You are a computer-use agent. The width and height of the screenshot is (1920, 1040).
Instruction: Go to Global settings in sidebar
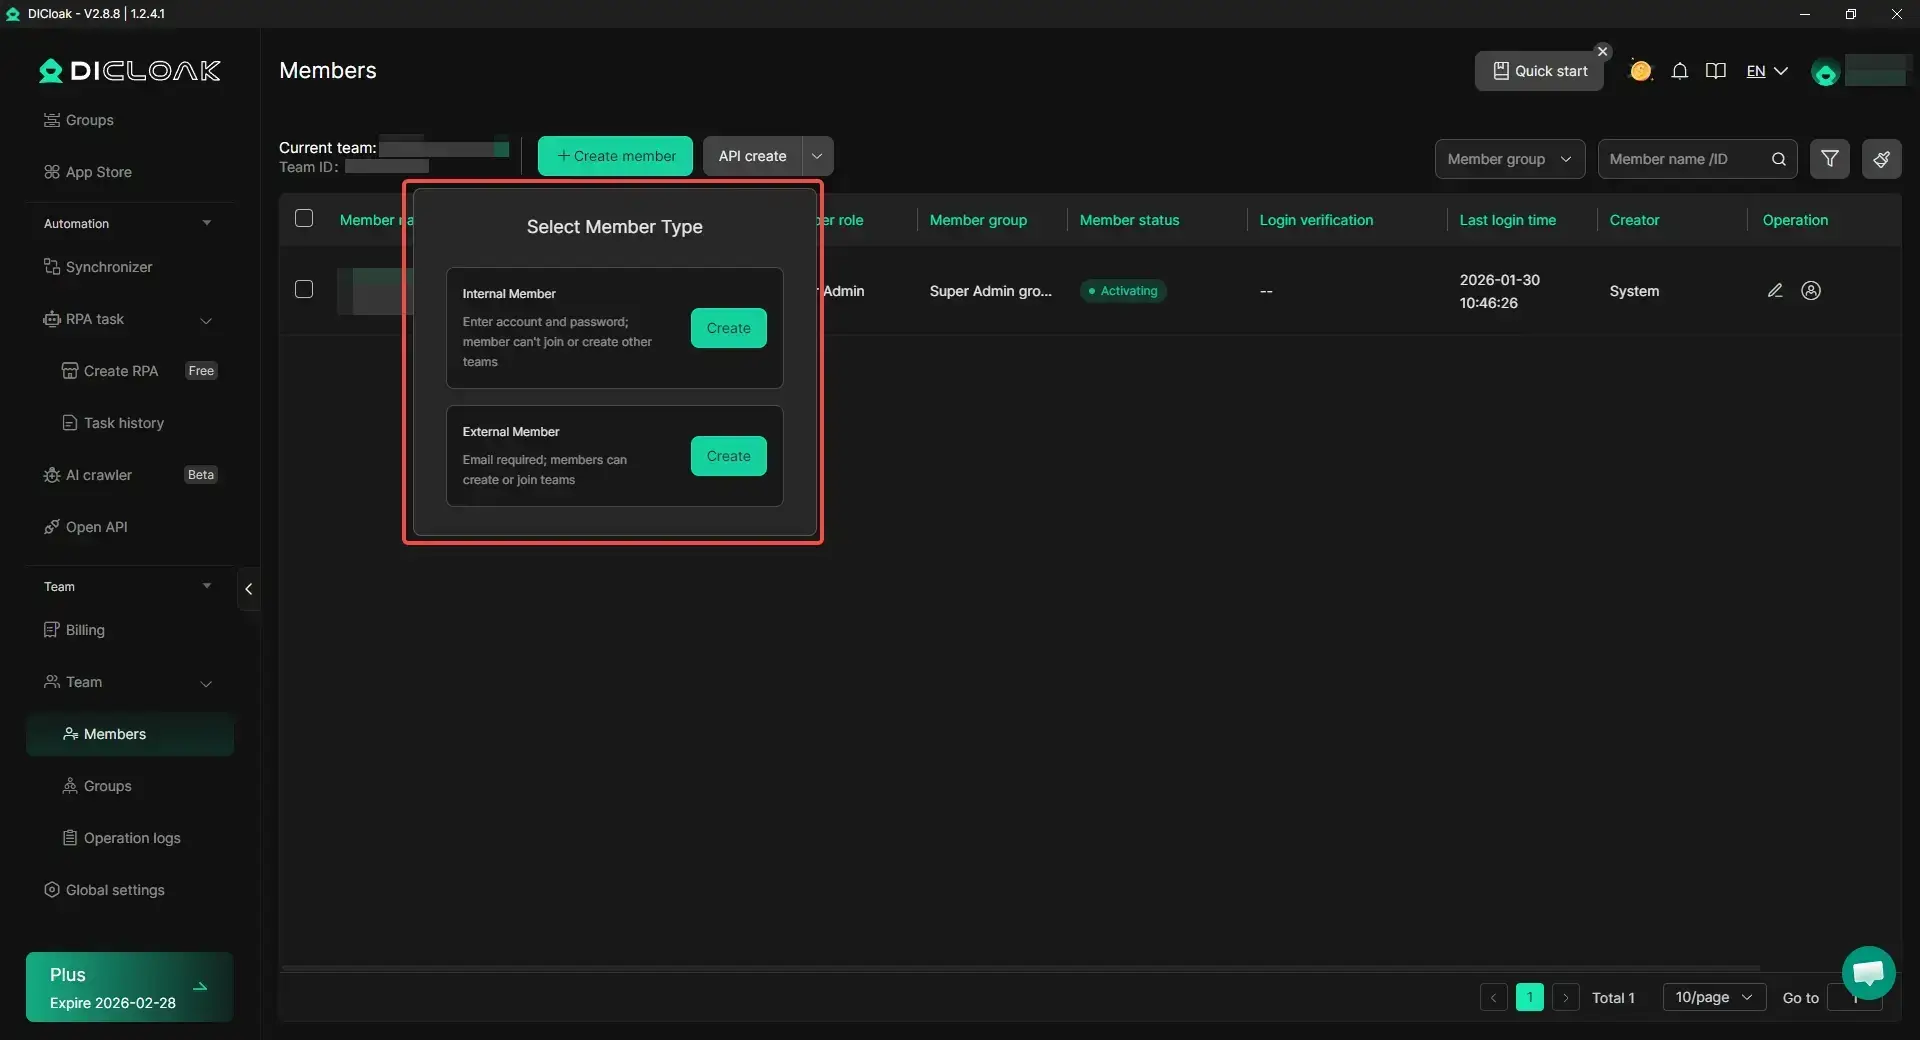[115, 890]
